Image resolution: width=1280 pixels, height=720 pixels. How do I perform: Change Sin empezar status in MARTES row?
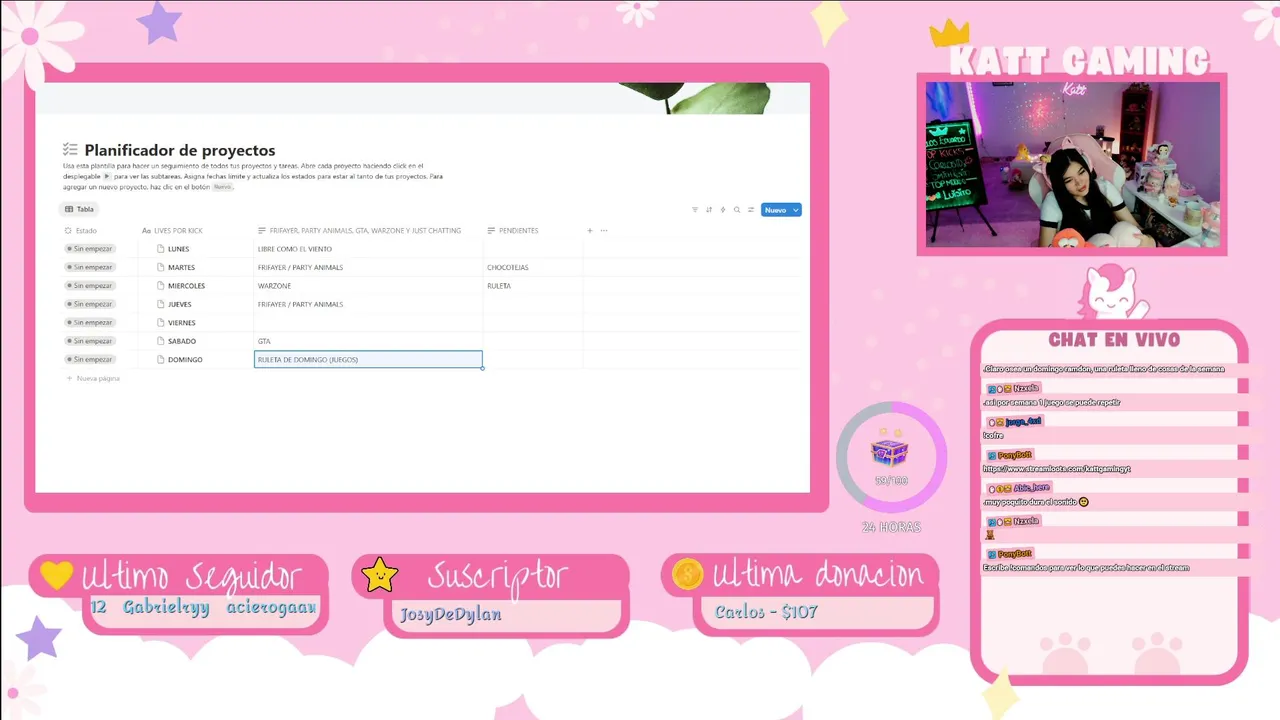(90, 267)
